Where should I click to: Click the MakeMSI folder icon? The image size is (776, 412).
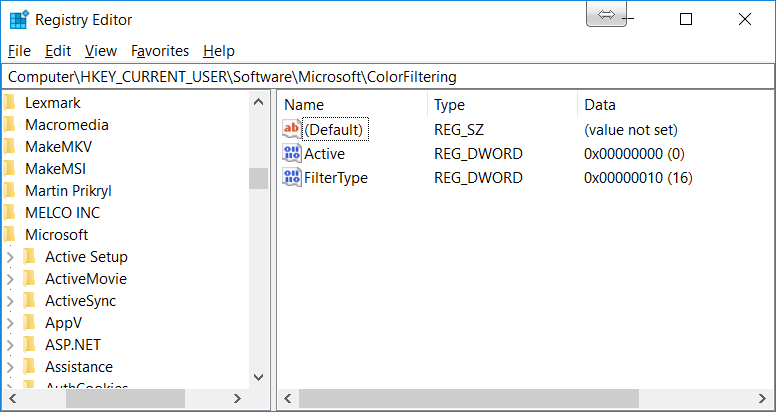[9, 169]
